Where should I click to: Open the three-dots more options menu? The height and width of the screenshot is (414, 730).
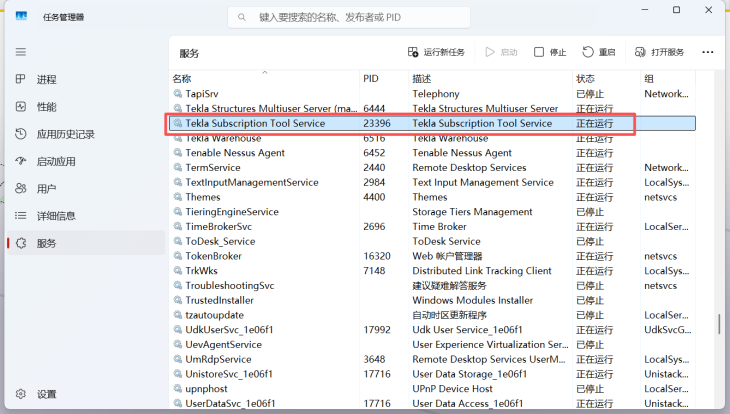pyautogui.click(x=708, y=52)
